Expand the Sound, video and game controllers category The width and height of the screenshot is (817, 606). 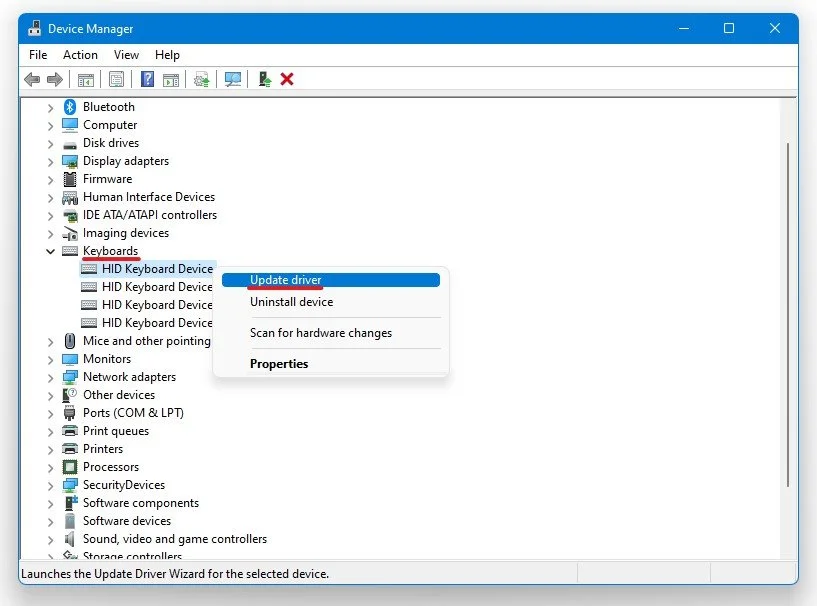pos(50,539)
